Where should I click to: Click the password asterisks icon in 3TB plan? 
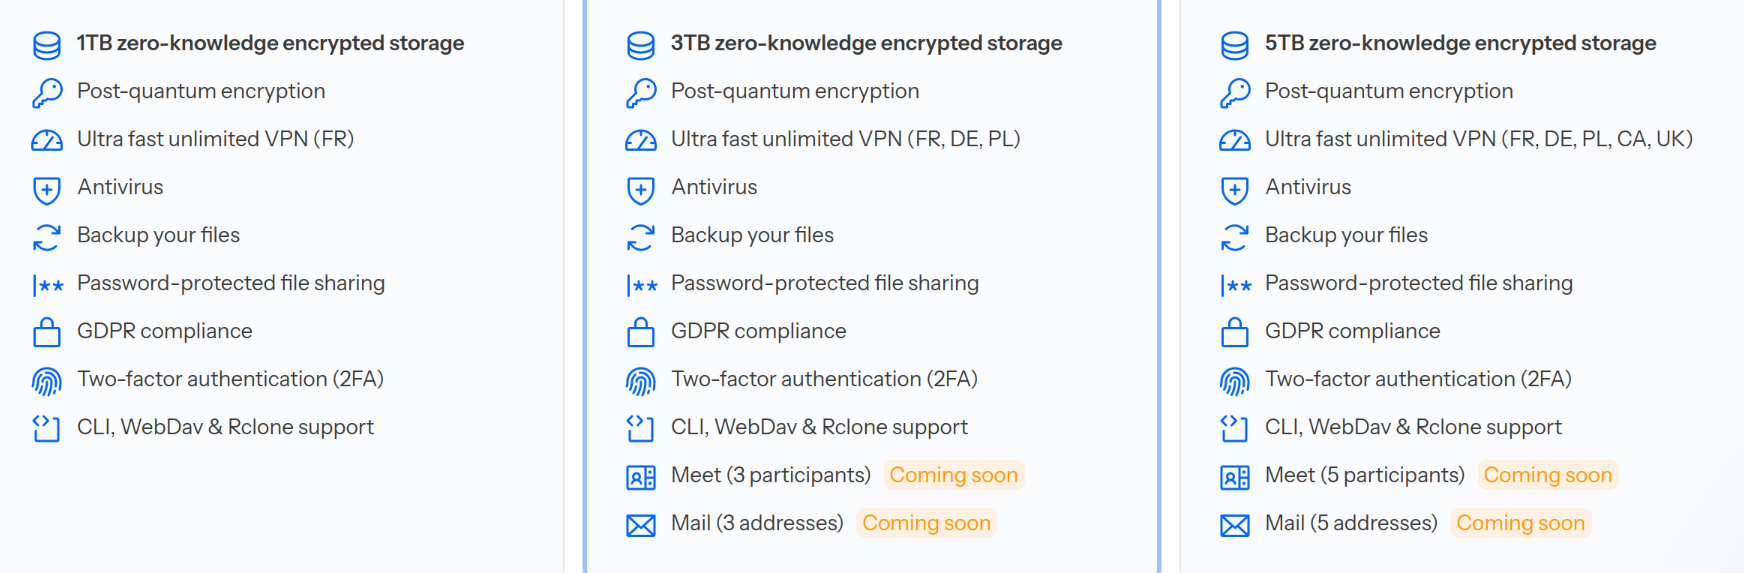[641, 286]
